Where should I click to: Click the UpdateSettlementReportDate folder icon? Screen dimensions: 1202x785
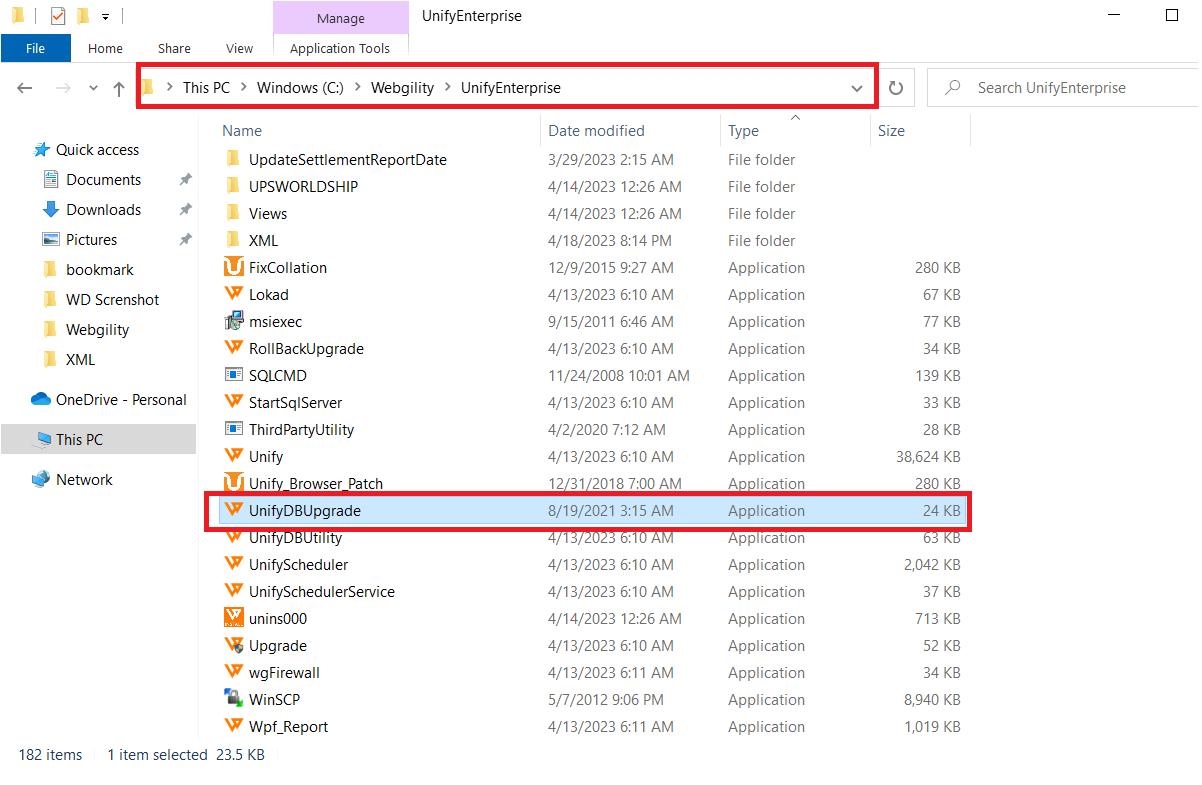click(x=233, y=159)
